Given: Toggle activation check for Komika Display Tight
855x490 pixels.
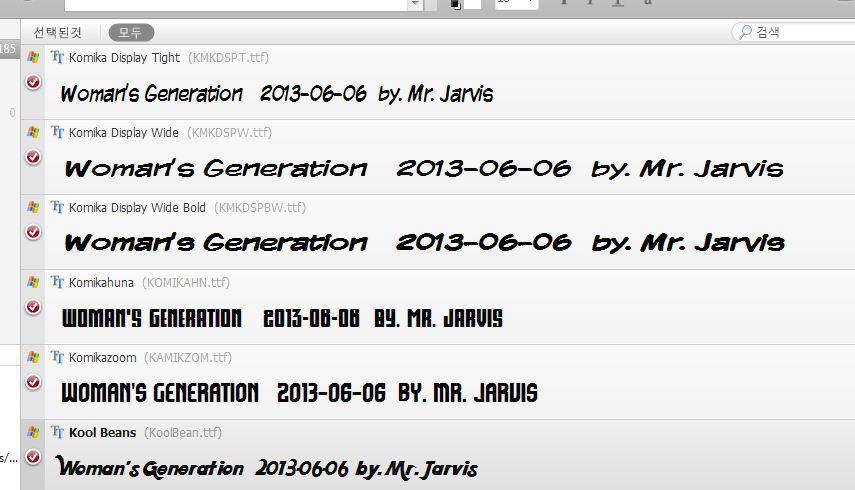Looking at the screenshot, I should 33,82.
